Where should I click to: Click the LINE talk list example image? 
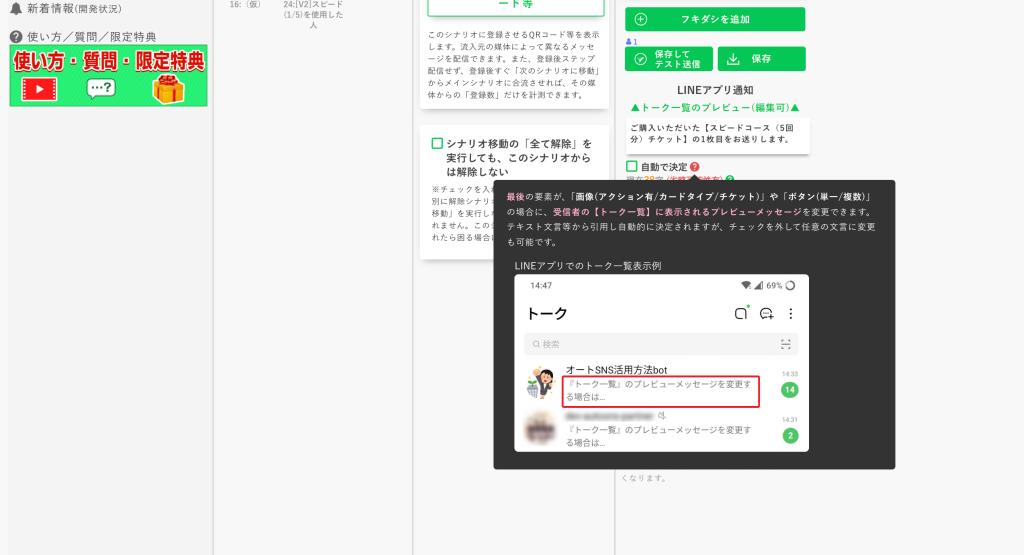(x=662, y=362)
